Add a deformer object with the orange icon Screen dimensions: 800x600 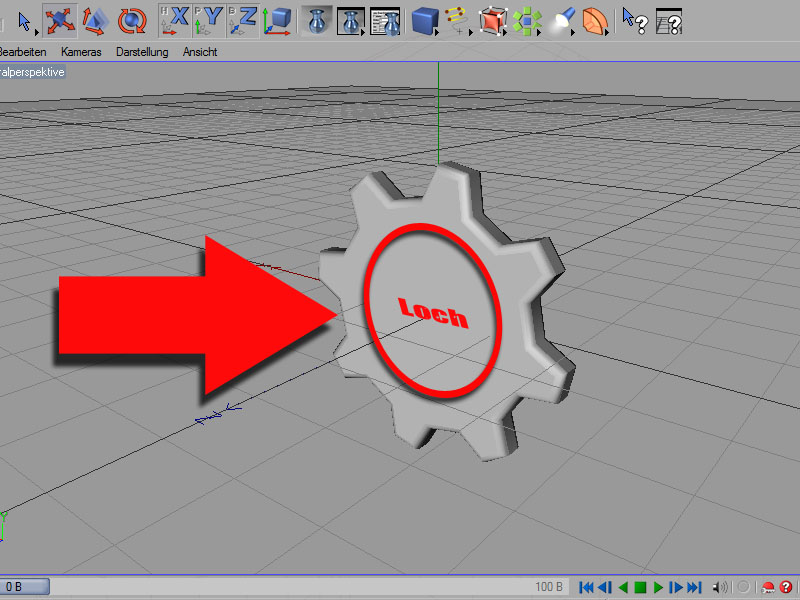[595, 21]
